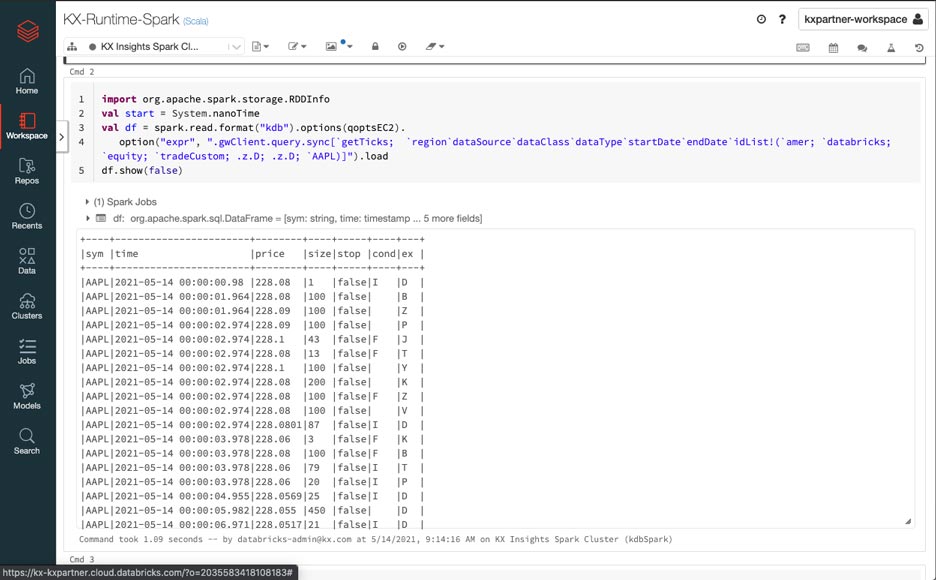Open the notebook File menu dropdown

260,46
